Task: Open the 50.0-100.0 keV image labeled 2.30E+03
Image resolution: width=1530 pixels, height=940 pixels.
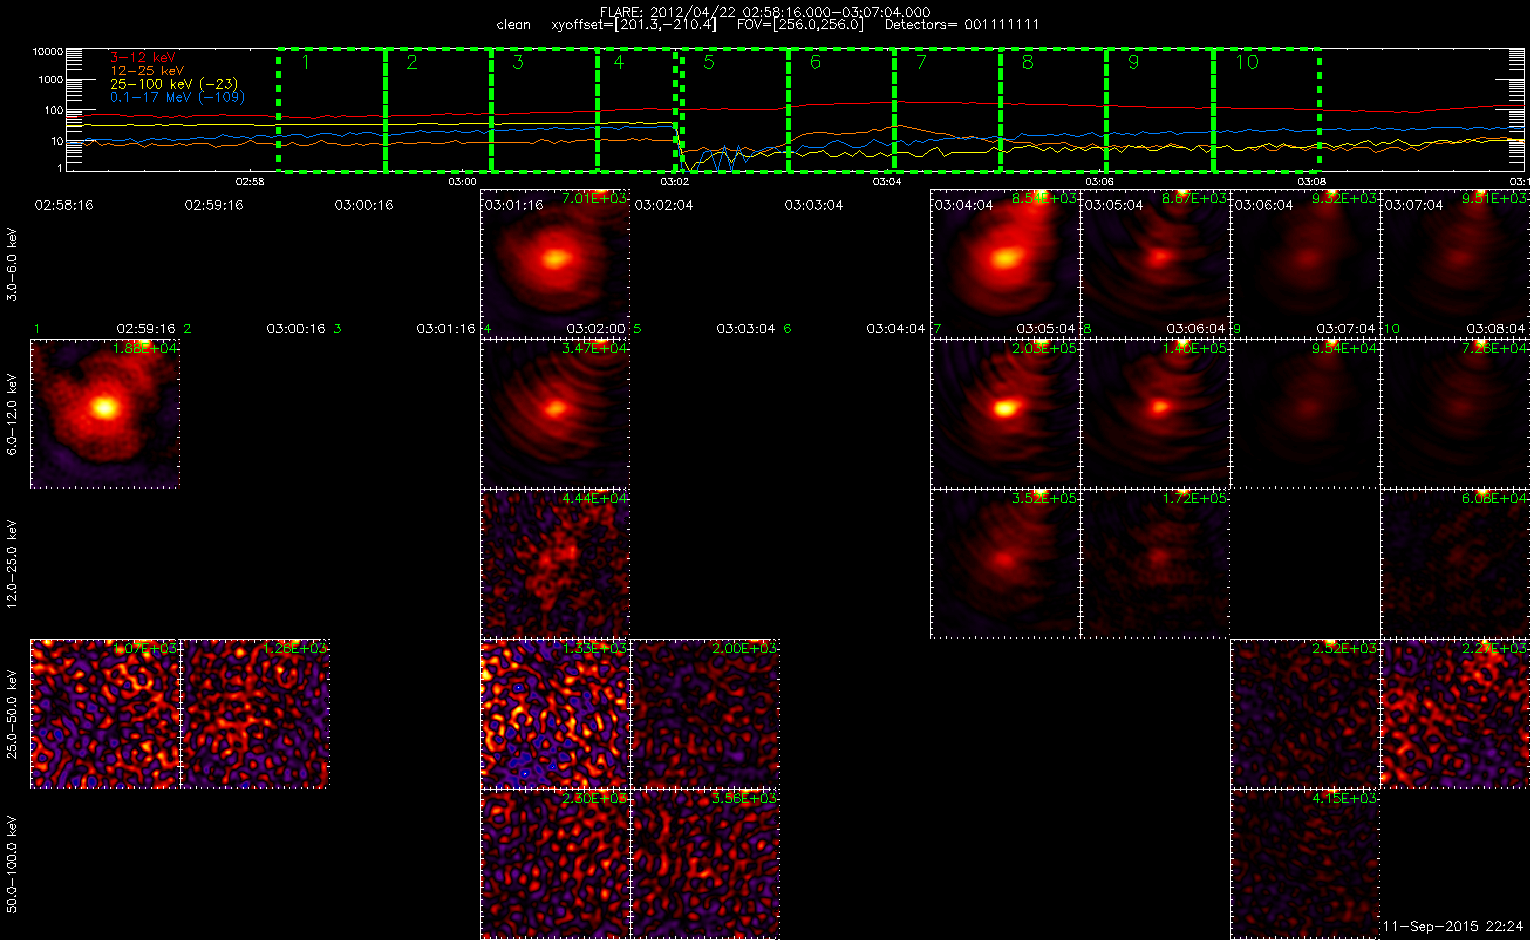Action: coord(555,864)
